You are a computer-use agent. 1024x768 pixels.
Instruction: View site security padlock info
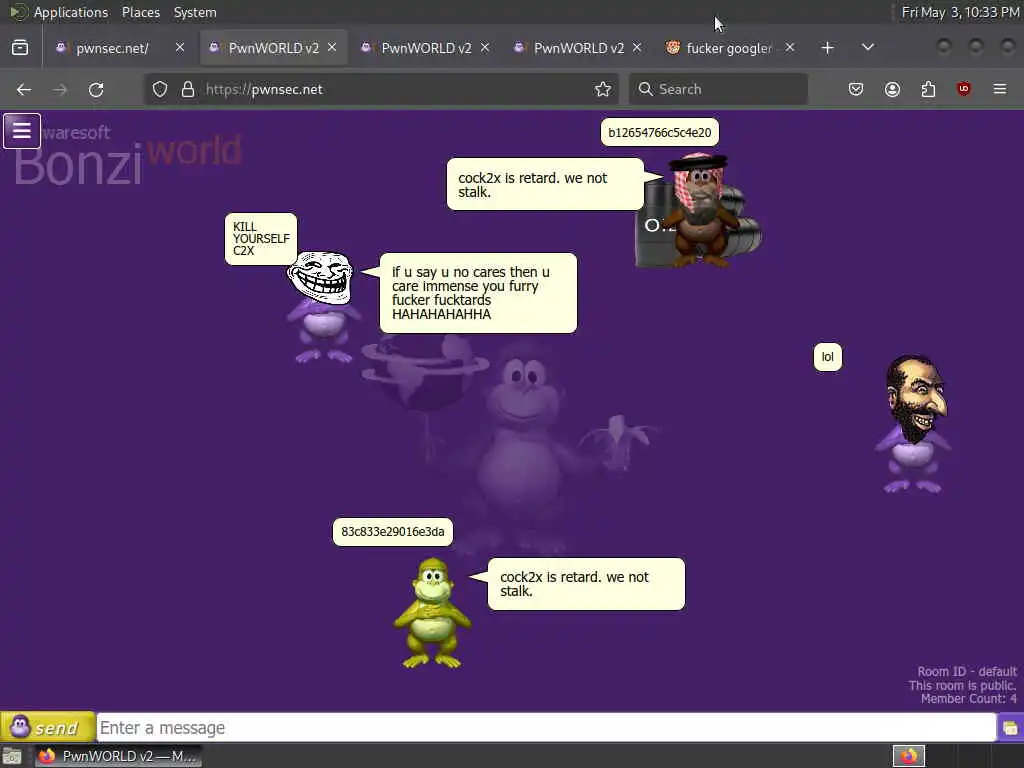coord(188,89)
